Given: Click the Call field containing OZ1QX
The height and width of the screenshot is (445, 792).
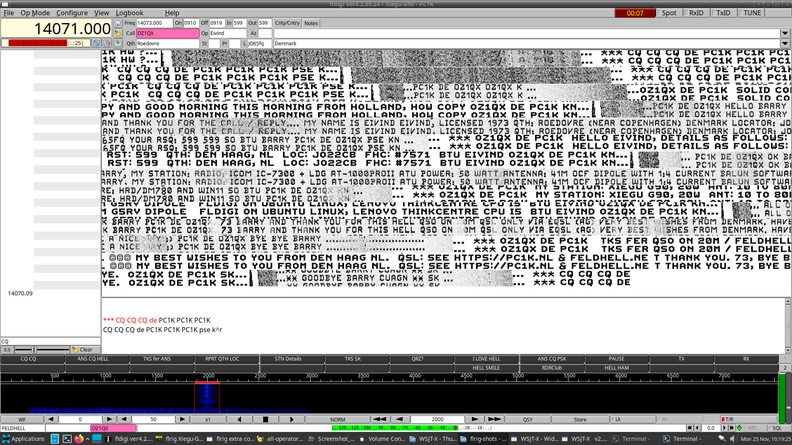Looking at the screenshot, I should point(167,33).
